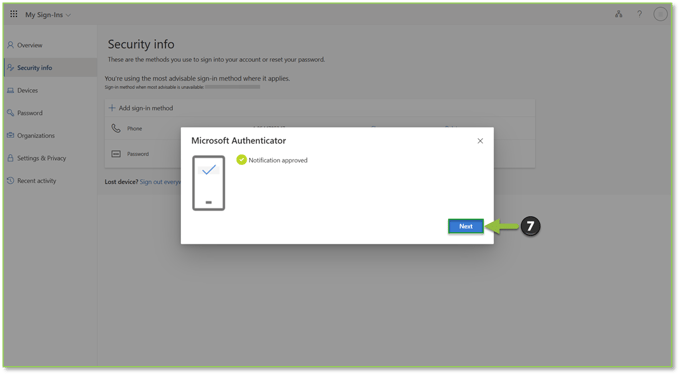
Task: Click the Recent activity clock icon
Action: tap(10, 180)
